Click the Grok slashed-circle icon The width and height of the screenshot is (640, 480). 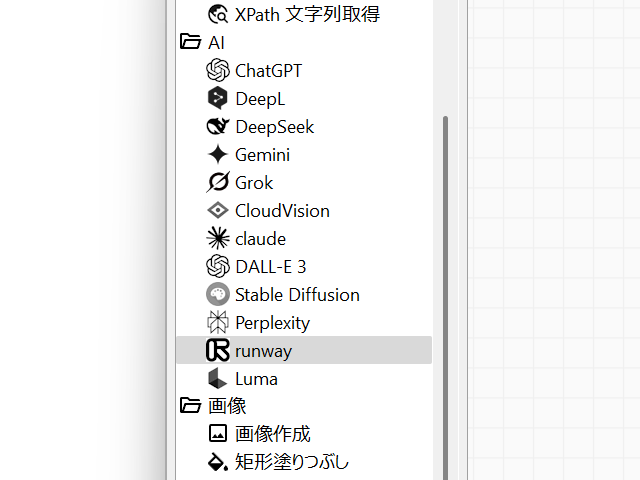(218, 182)
